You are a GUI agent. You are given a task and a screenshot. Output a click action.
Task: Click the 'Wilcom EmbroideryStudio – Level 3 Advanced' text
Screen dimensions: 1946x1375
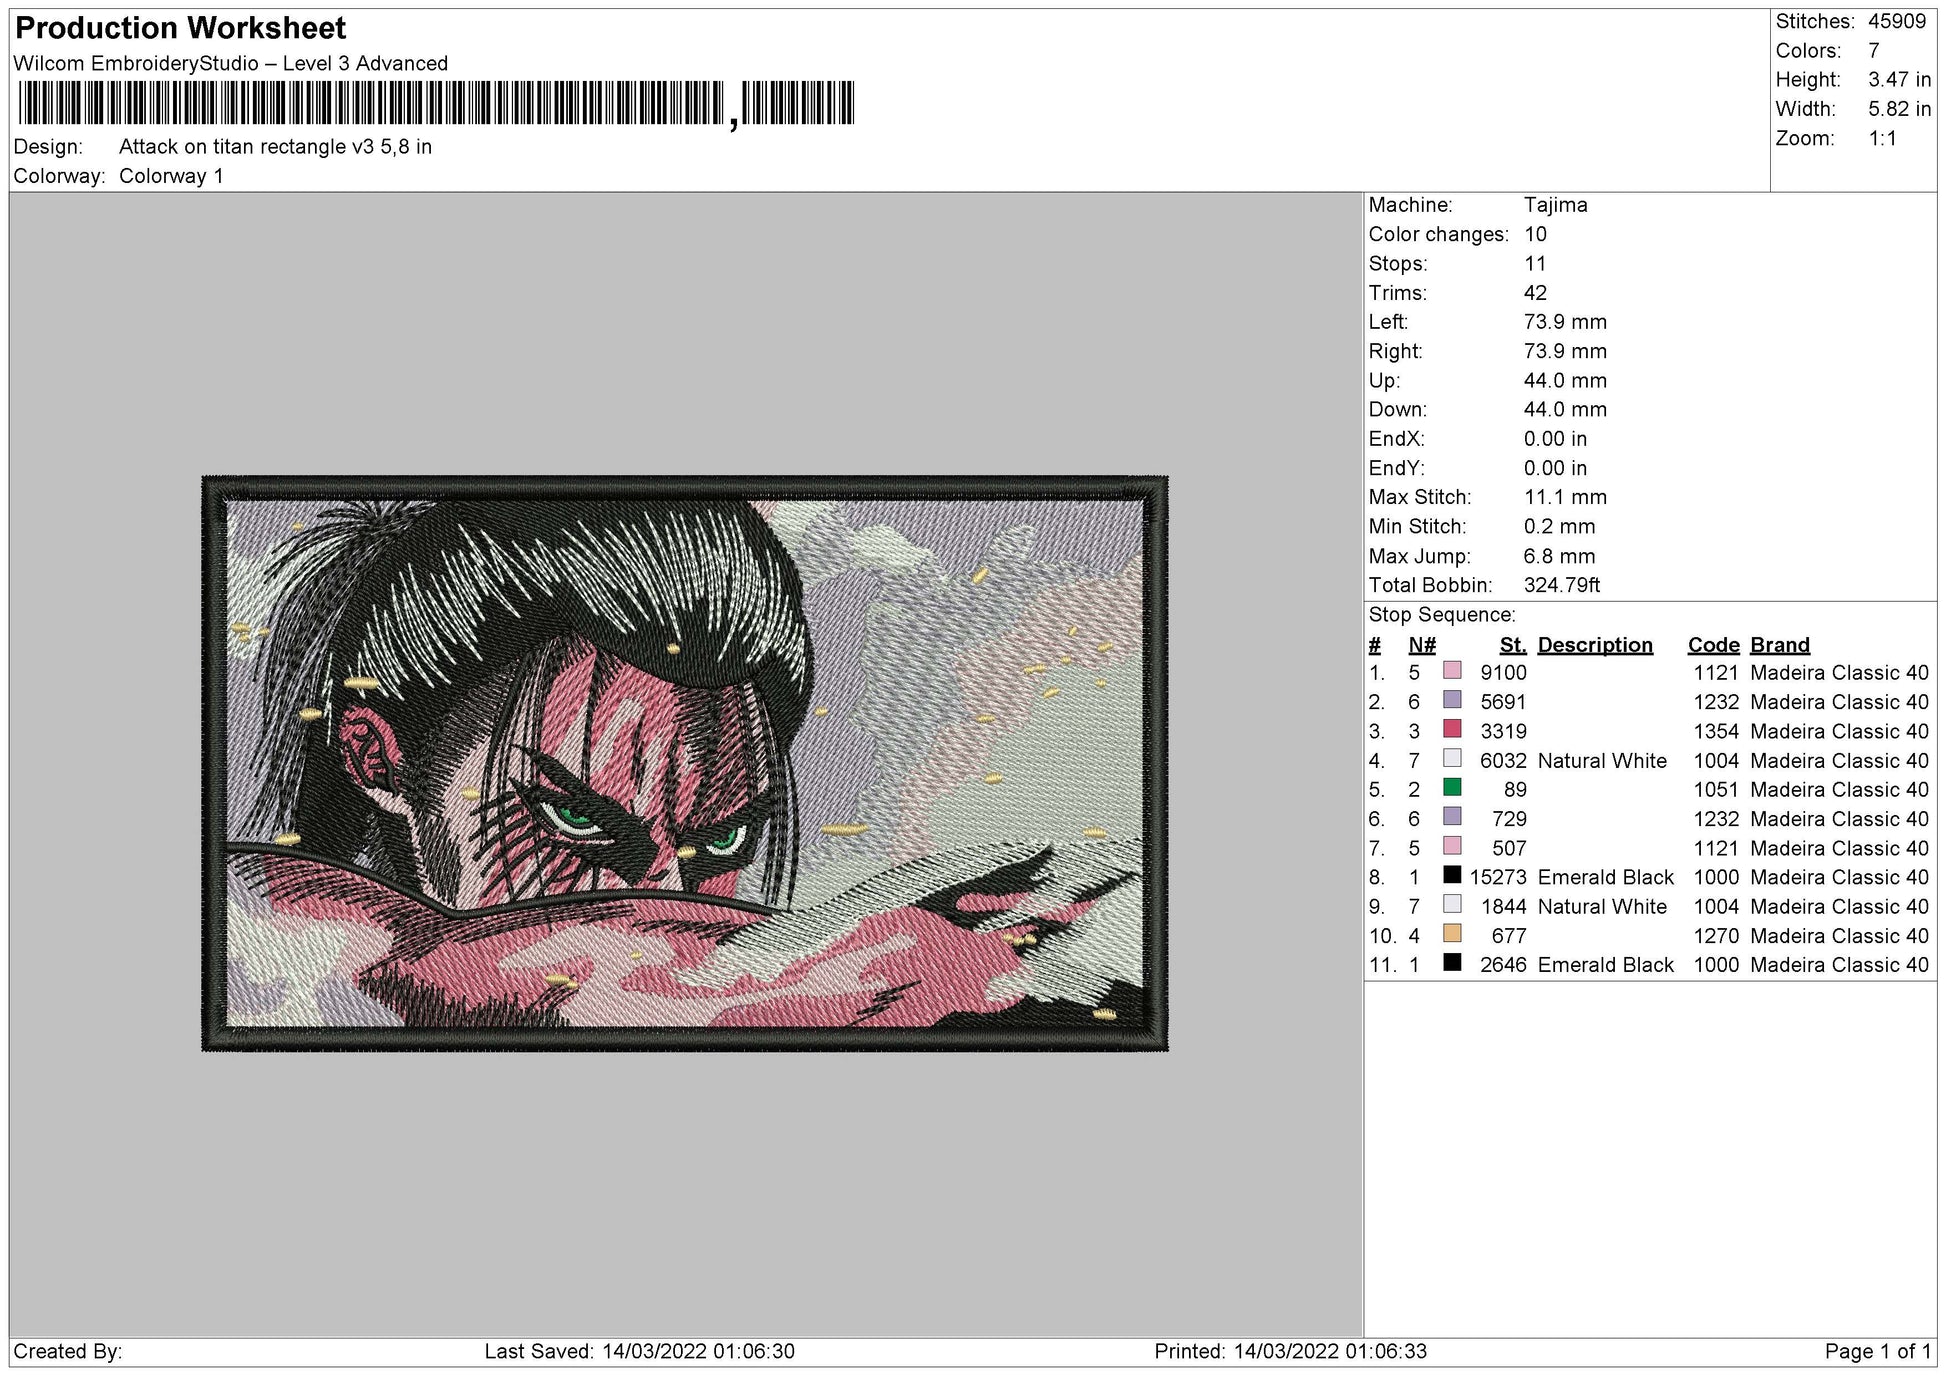[231, 64]
